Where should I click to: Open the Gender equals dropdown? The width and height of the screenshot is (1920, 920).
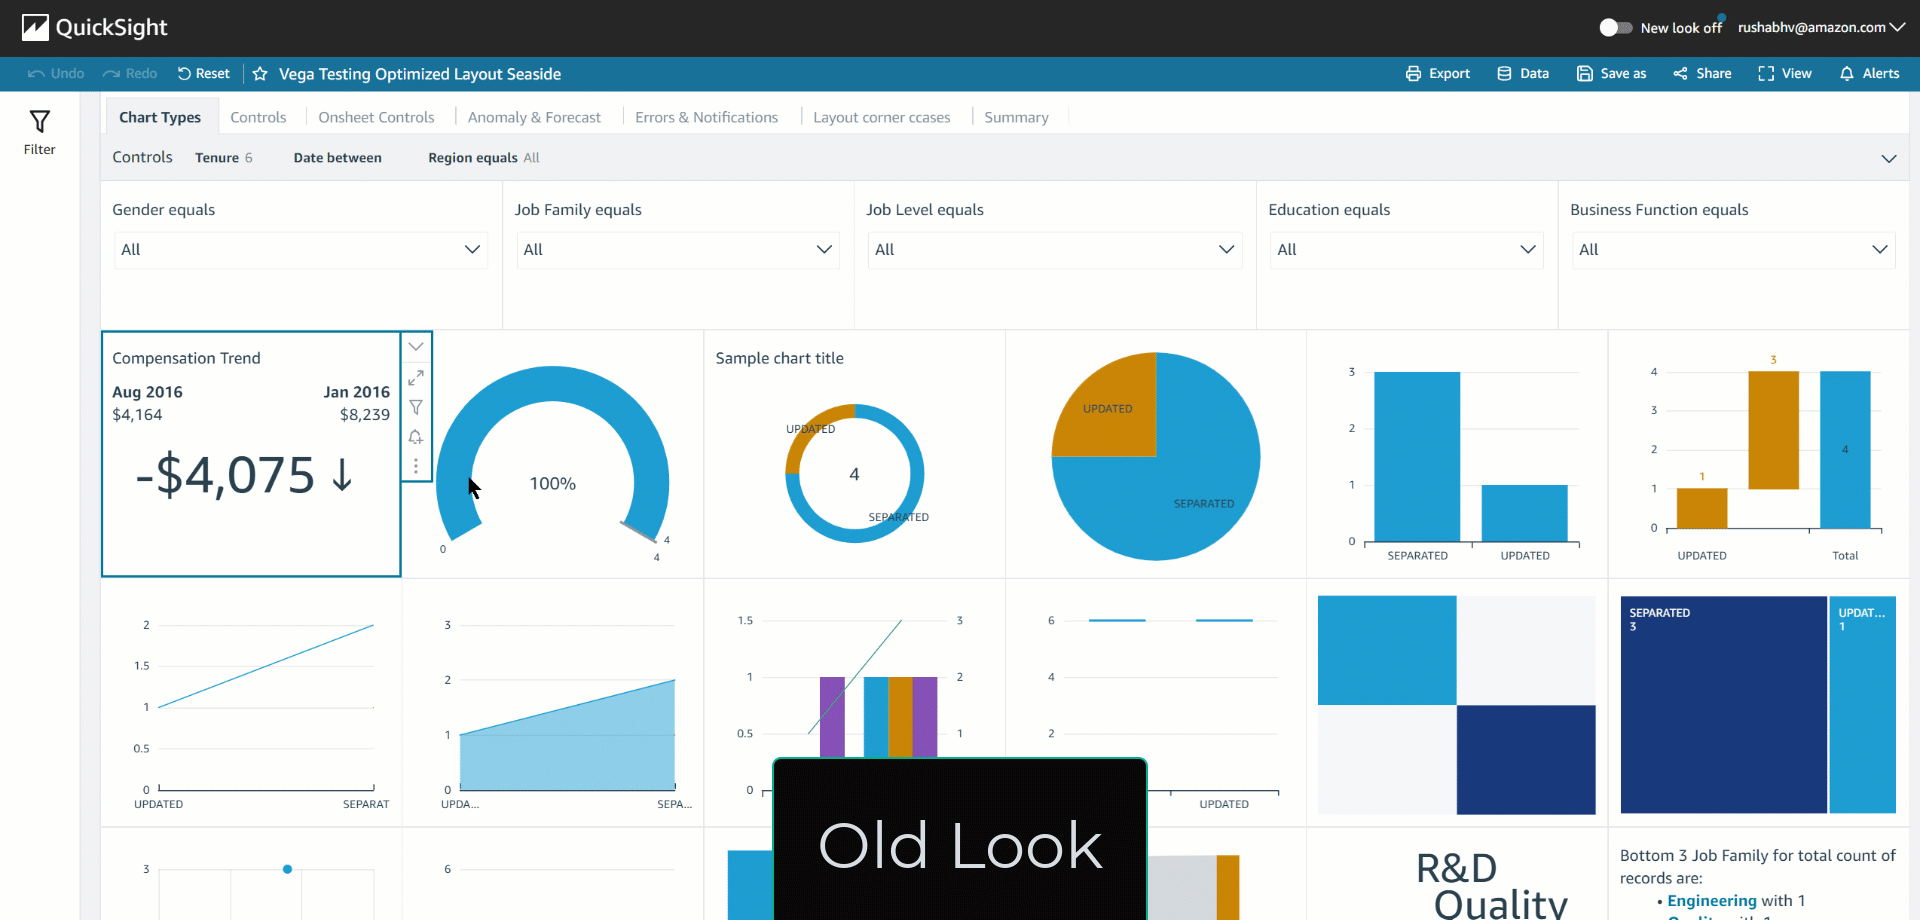pos(300,250)
